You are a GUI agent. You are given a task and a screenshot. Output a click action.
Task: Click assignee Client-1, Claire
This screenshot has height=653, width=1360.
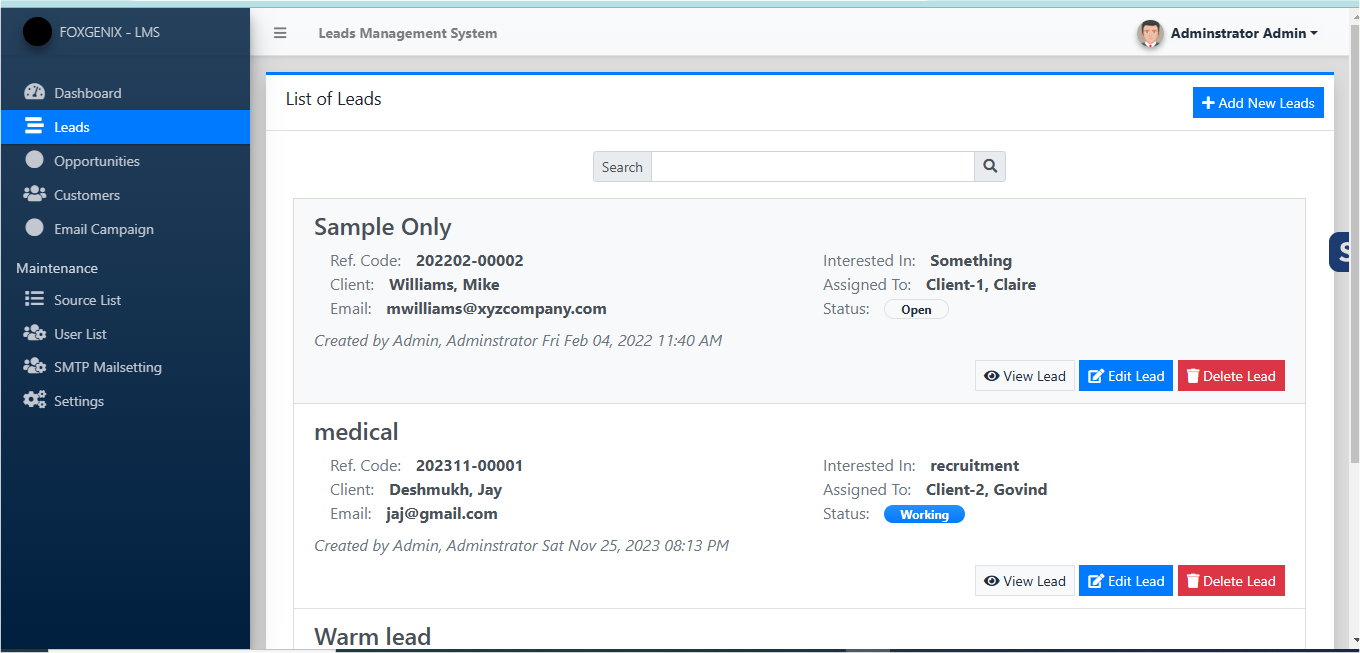point(981,285)
